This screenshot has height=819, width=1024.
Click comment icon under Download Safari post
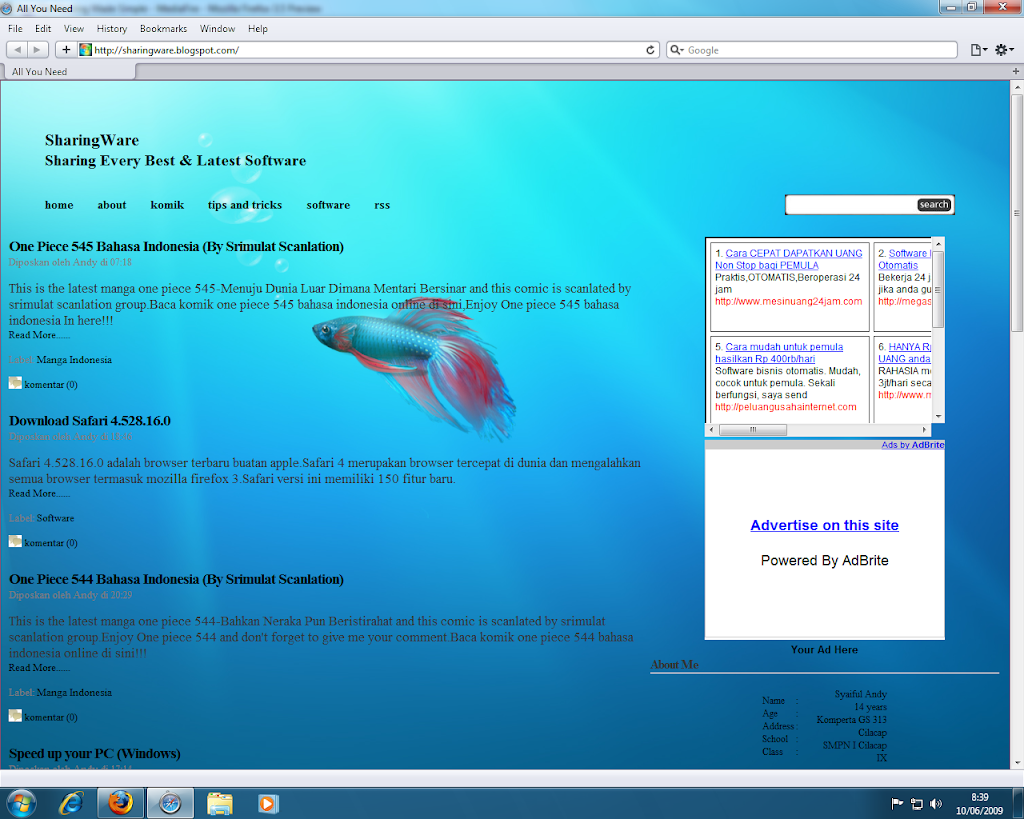tap(15, 541)
